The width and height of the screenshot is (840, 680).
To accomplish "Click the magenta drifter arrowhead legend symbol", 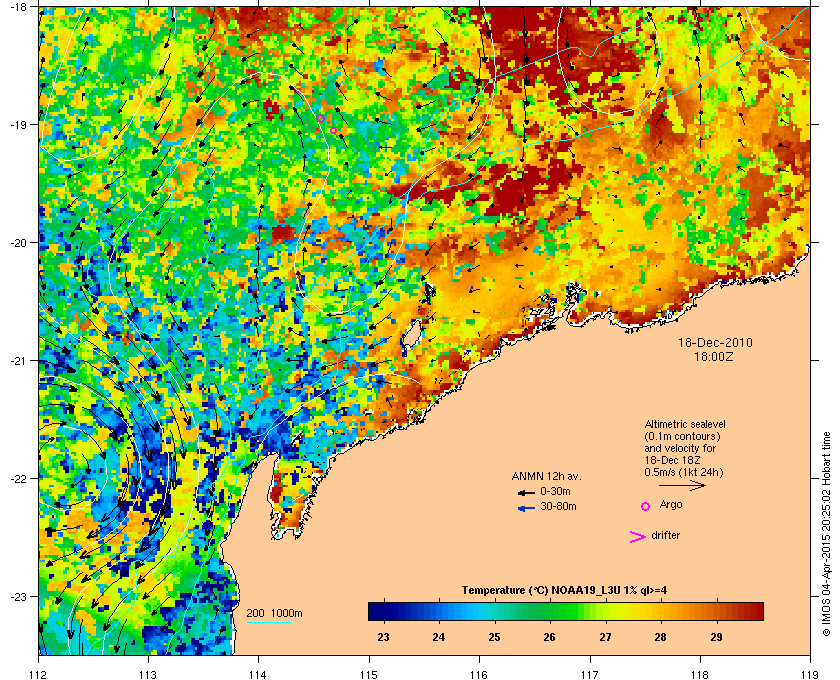I will pos(637,537).
